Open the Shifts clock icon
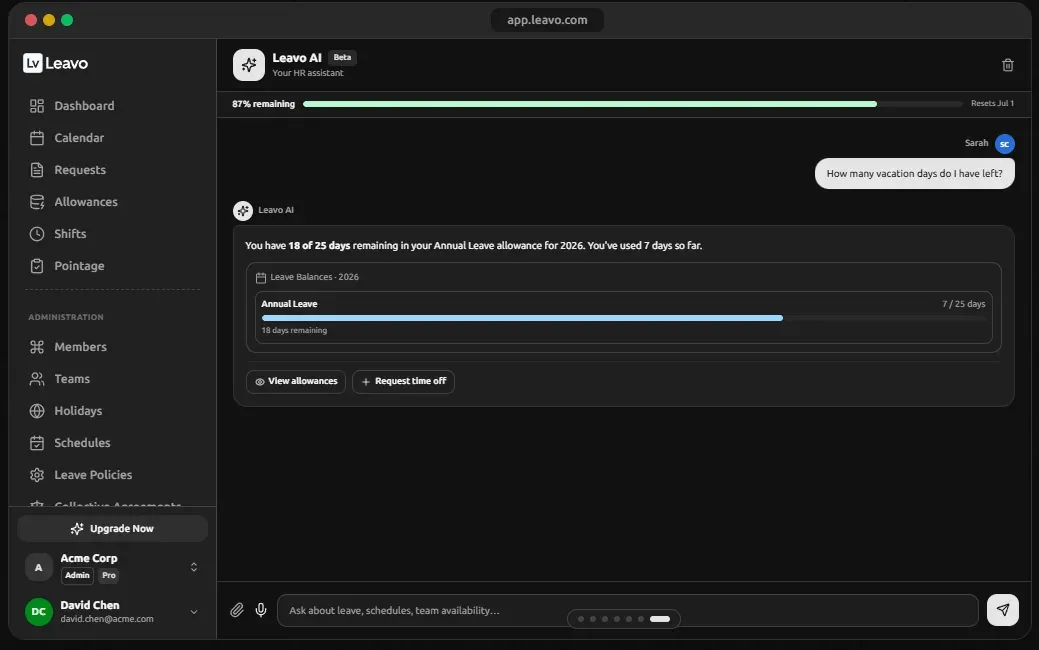Viewport: 1039px width, 650px height. coord(37,234)
